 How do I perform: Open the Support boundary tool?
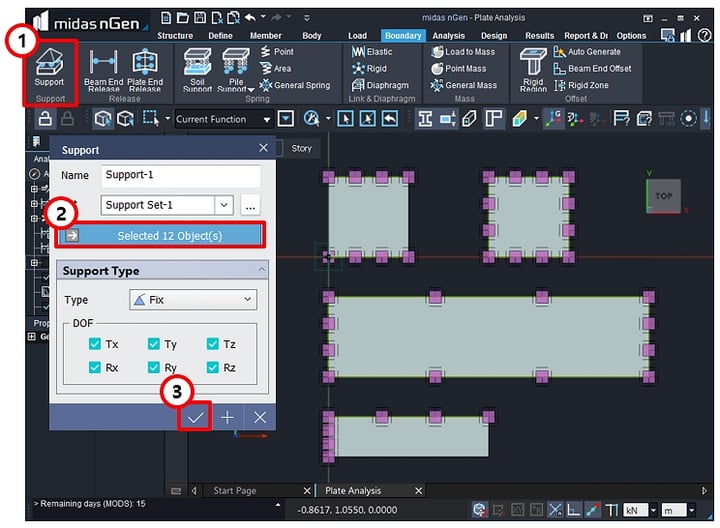point(49,68)
